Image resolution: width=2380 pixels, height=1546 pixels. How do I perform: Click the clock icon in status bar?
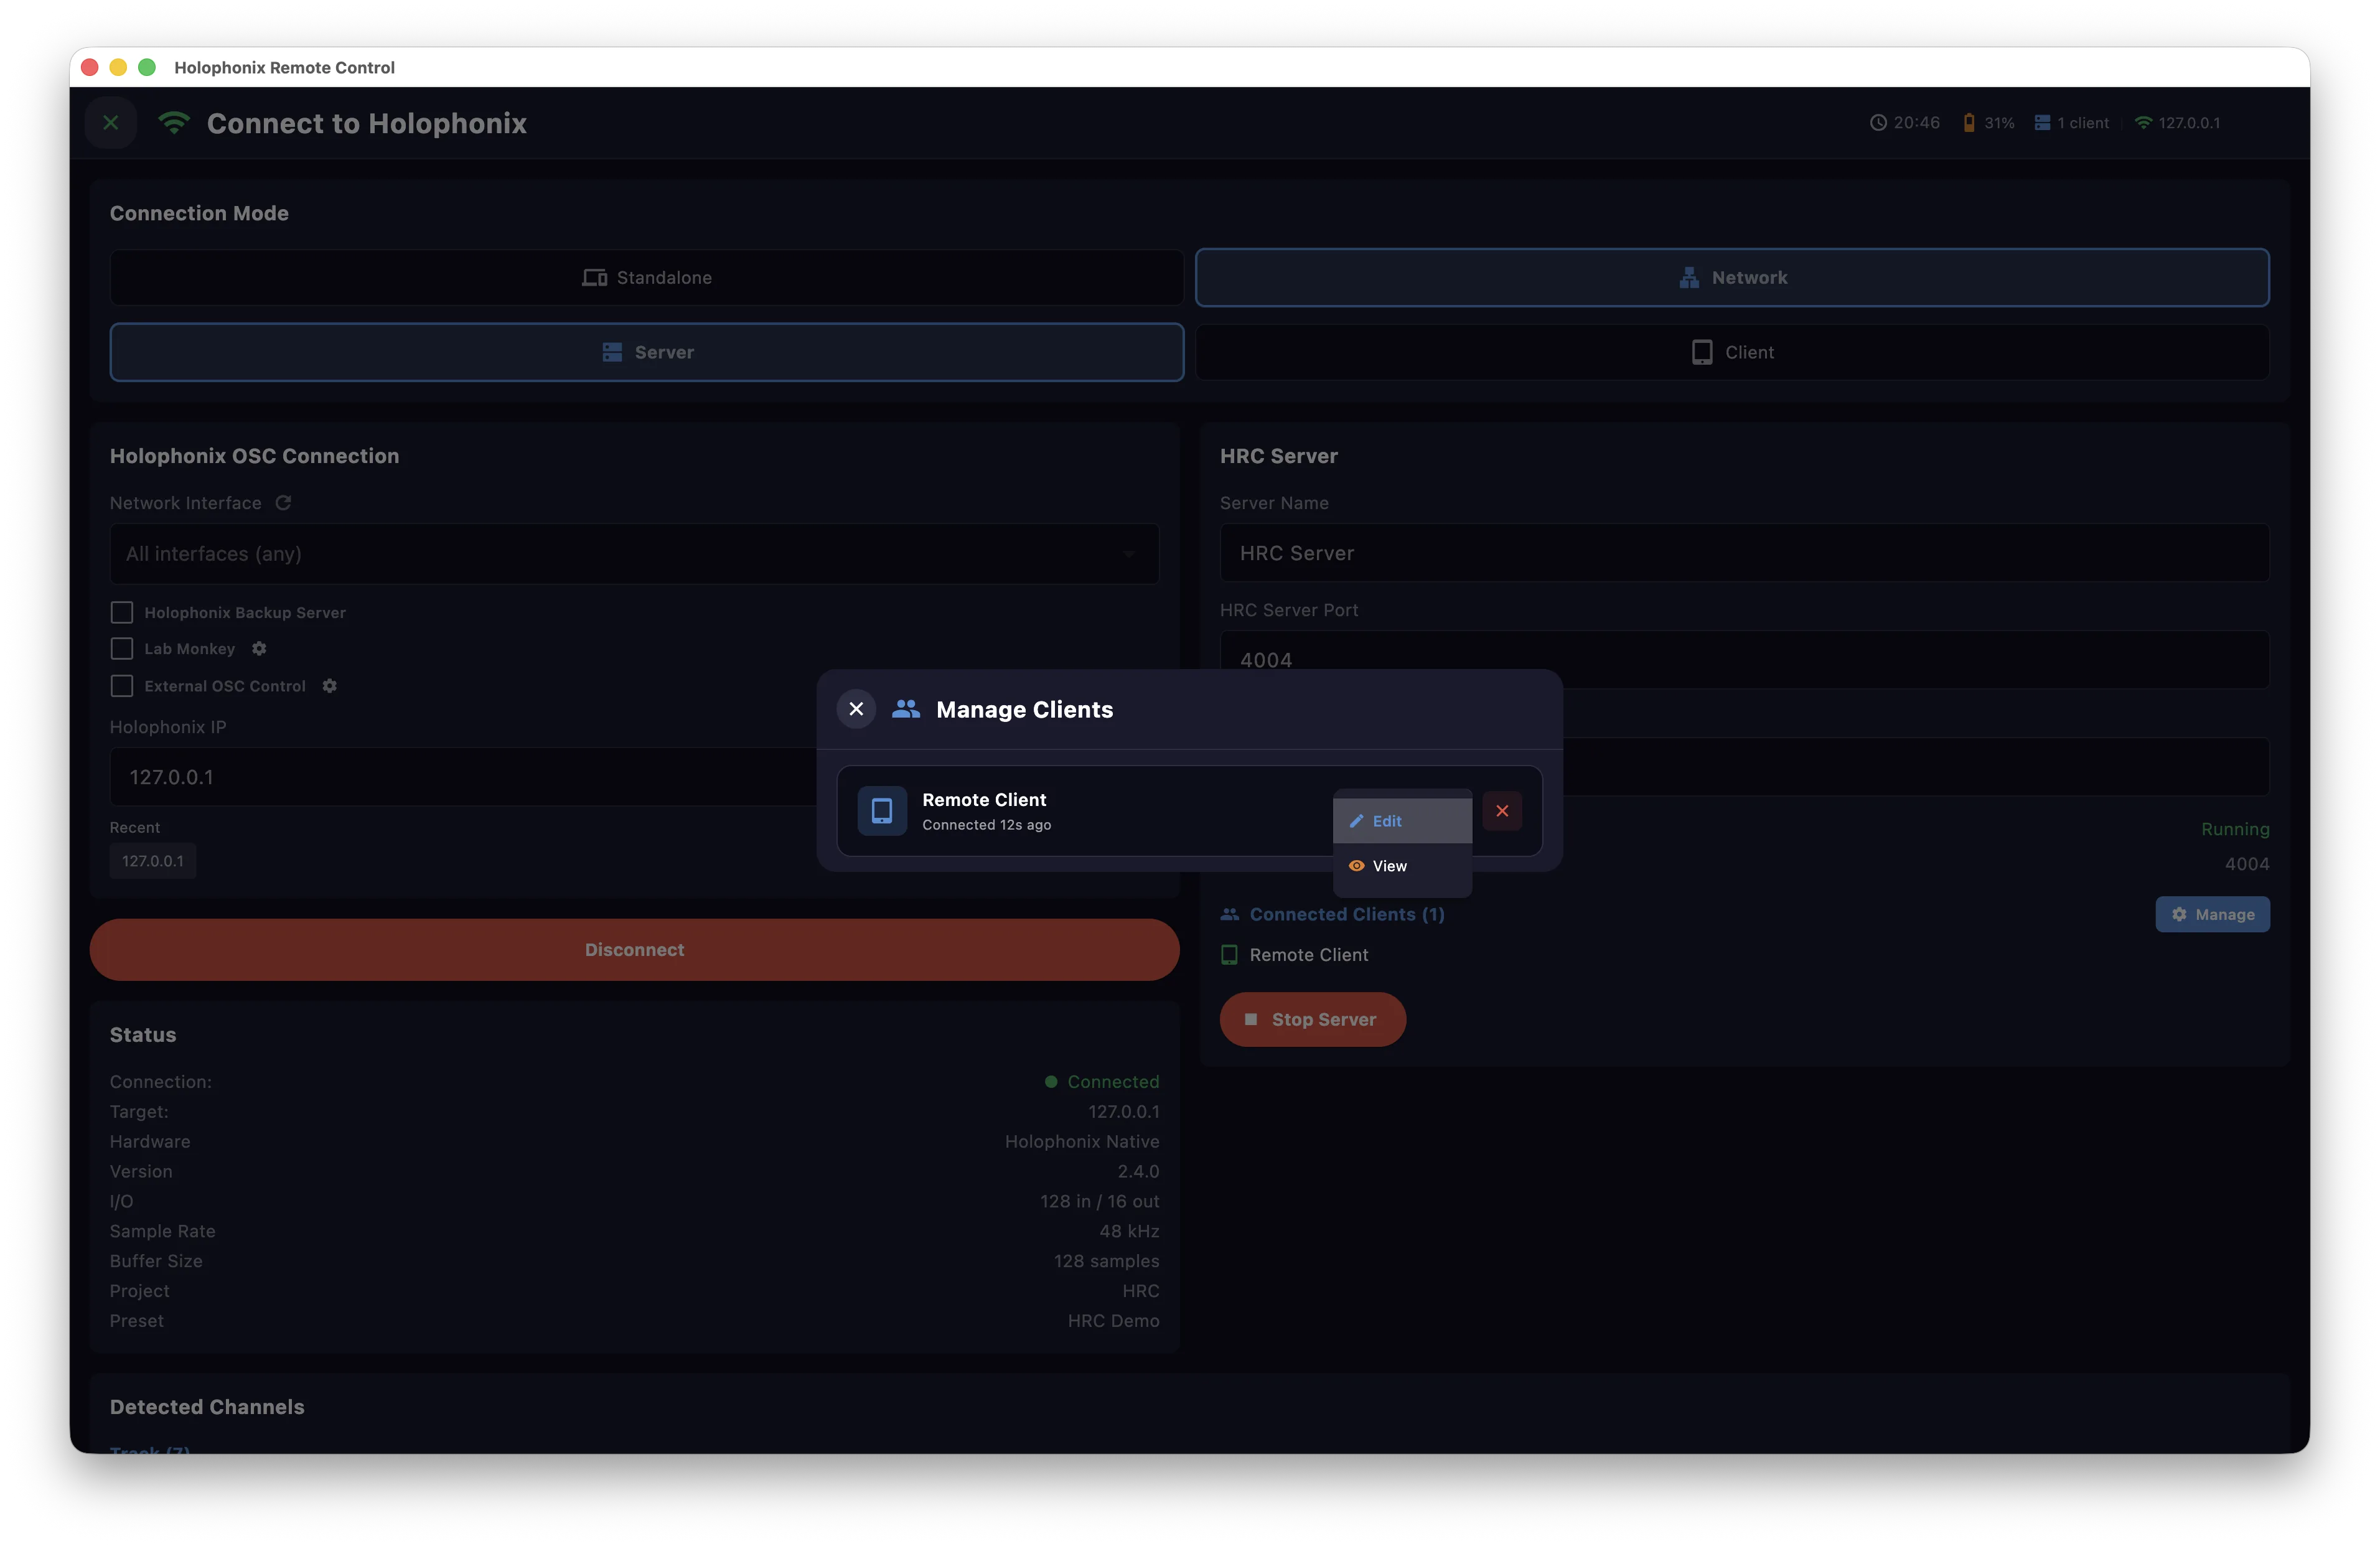click(x=1878, y=123)
